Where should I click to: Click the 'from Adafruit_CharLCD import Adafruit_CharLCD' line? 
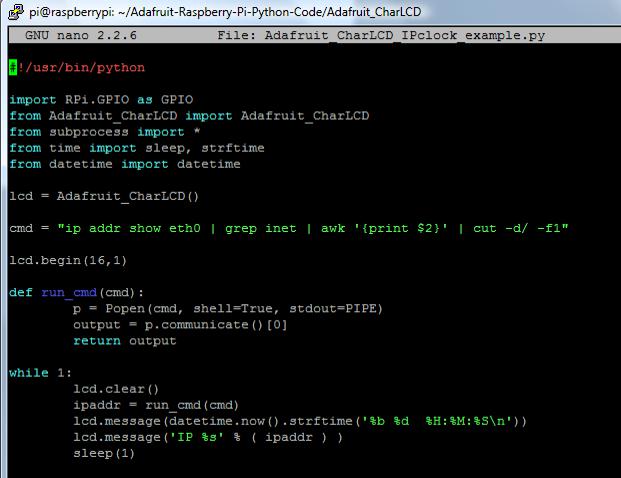[x=189, y=116]
